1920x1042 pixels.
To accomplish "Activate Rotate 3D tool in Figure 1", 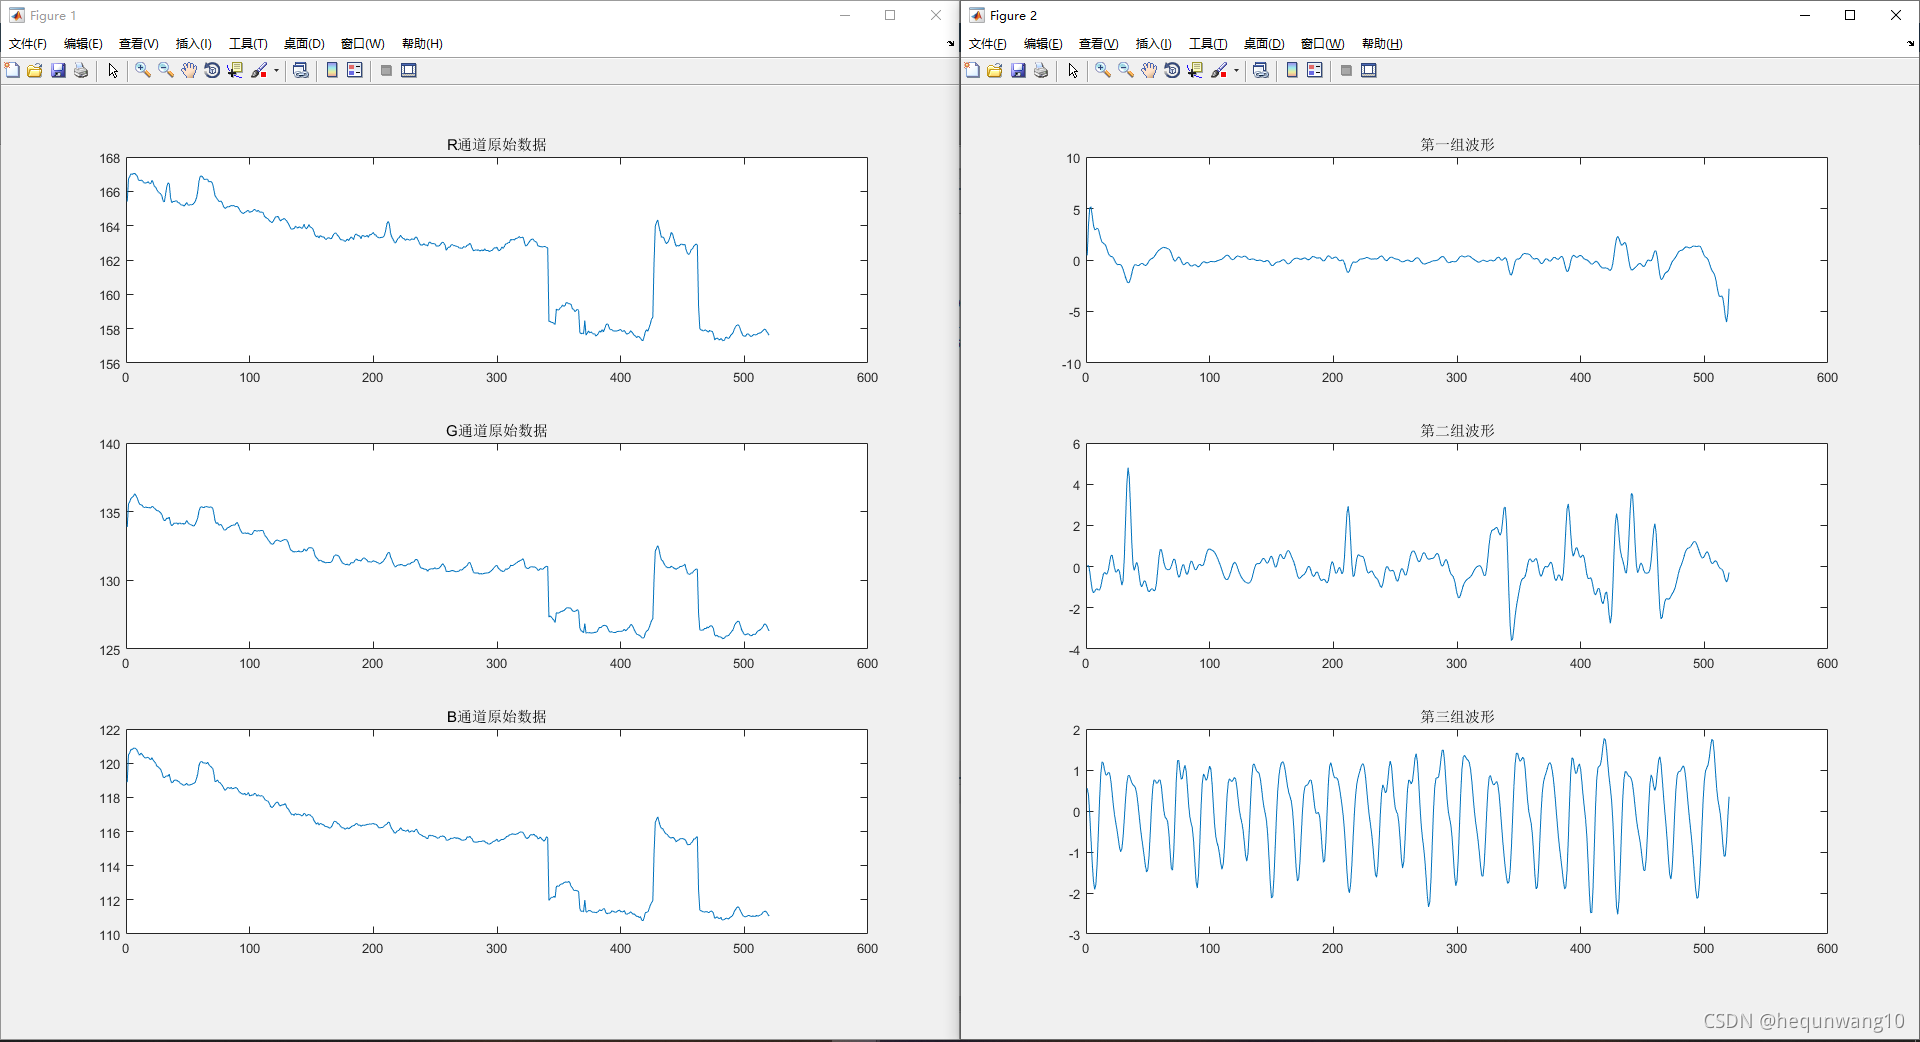I will [212, 70].
